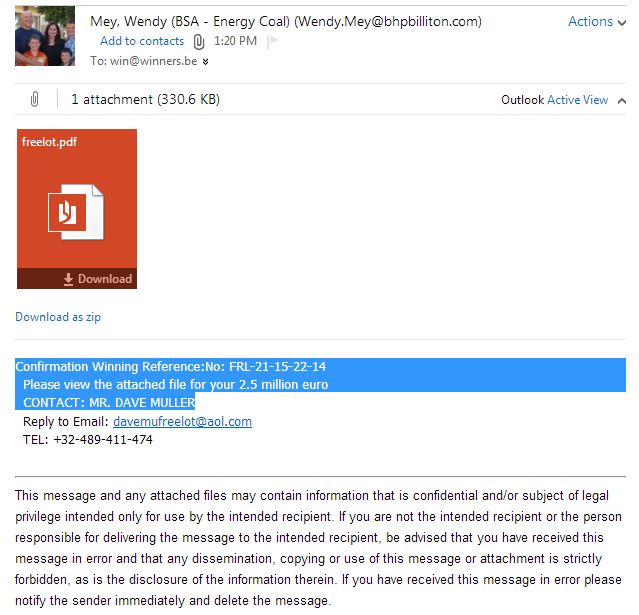Click the paperclip icon in attachment bar

35,99
